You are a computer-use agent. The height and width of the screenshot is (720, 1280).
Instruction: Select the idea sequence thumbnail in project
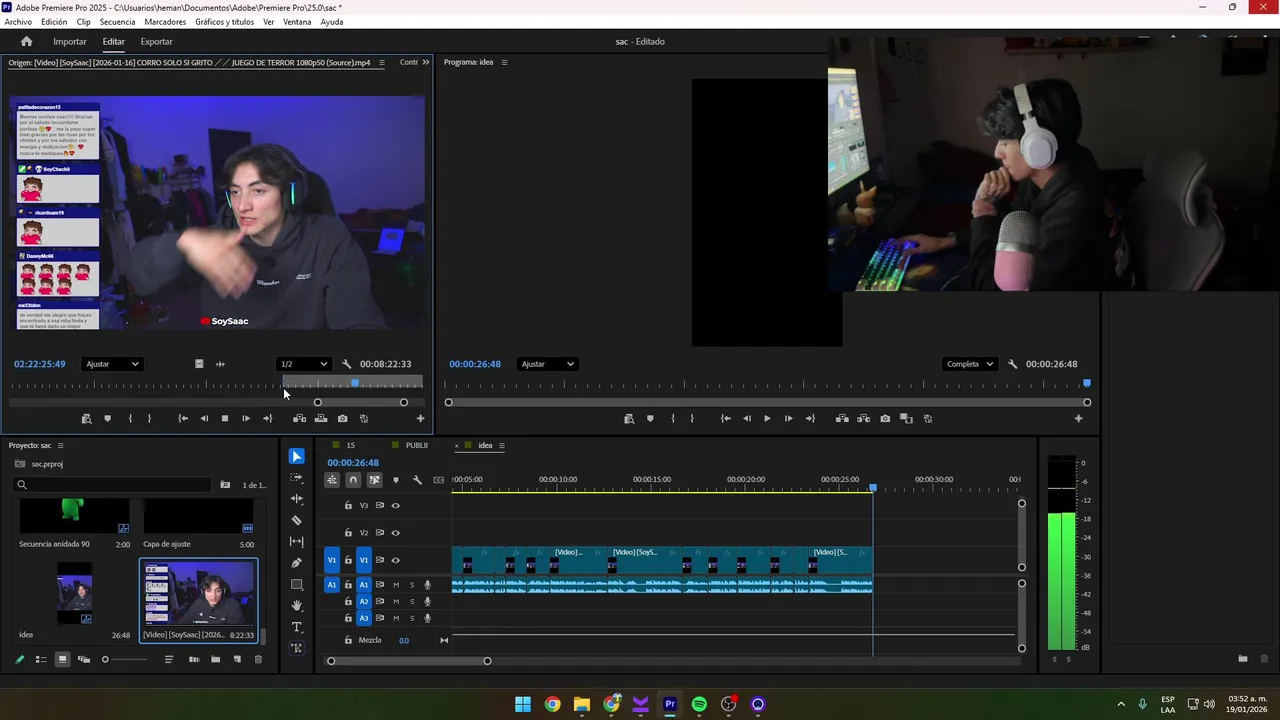pyautogui.click(x=75, y=593)
